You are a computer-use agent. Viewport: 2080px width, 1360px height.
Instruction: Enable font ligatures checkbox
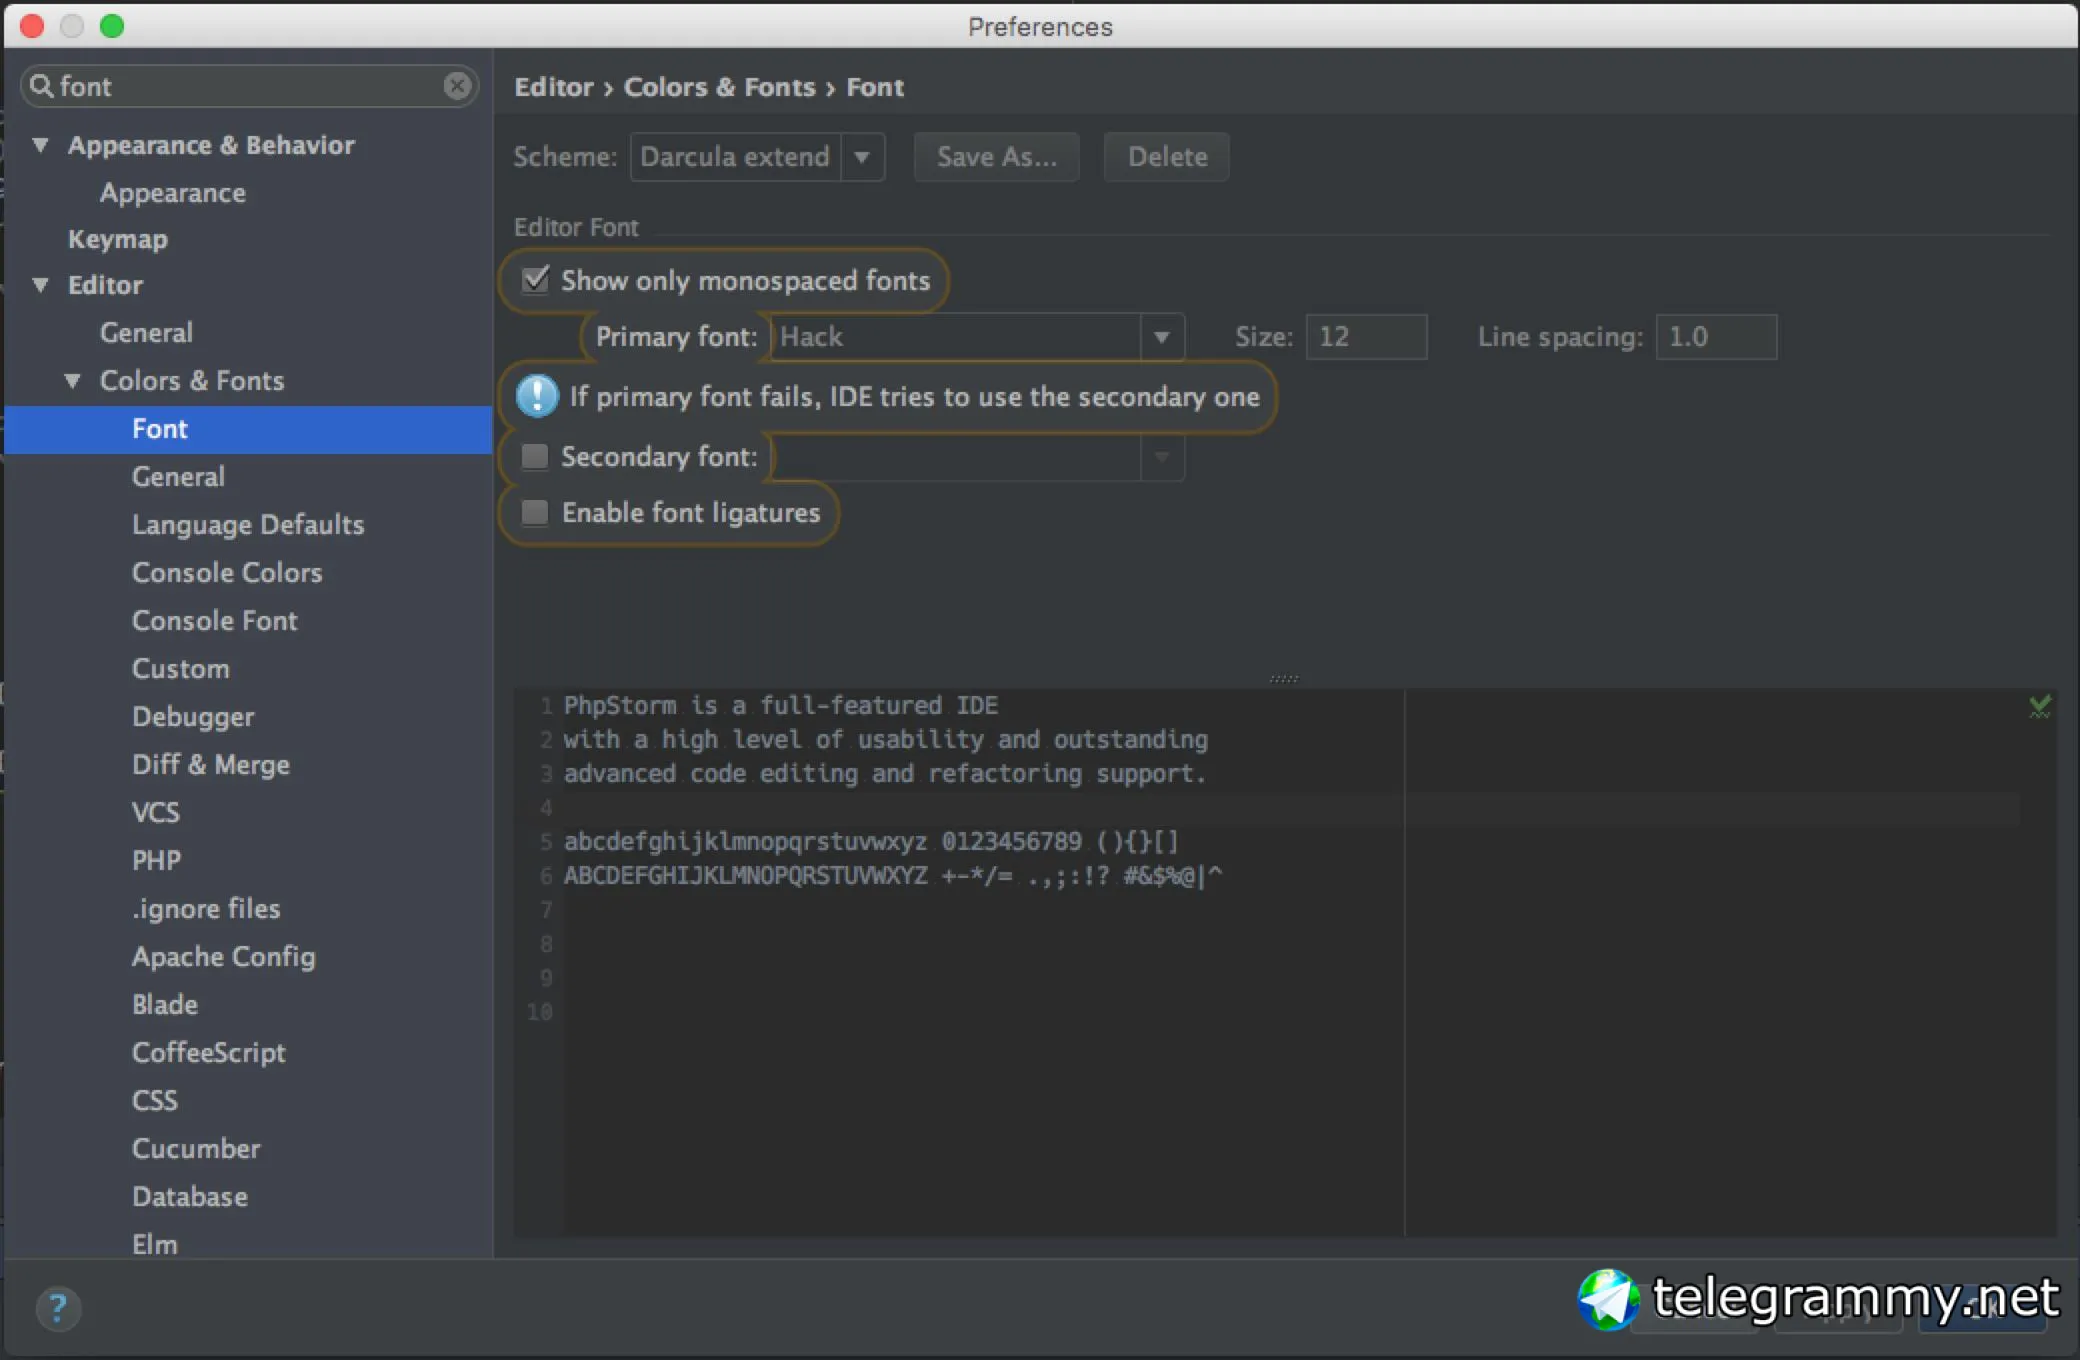click(x=536, y=513)
